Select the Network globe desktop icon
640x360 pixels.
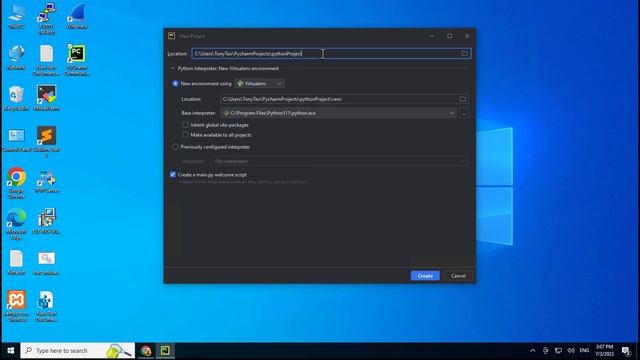[16, 58]
